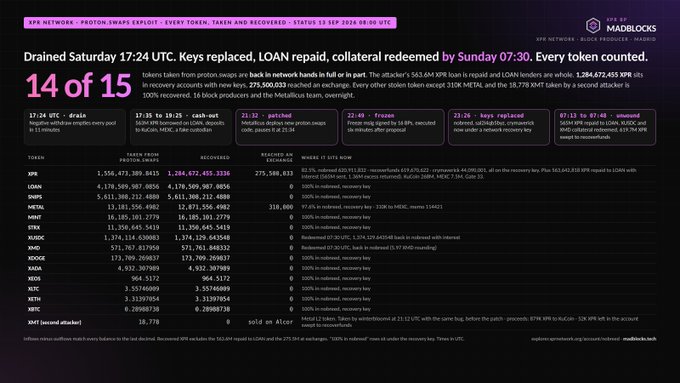
Task: Click the TOKEN column header
Action: (36, 158)
